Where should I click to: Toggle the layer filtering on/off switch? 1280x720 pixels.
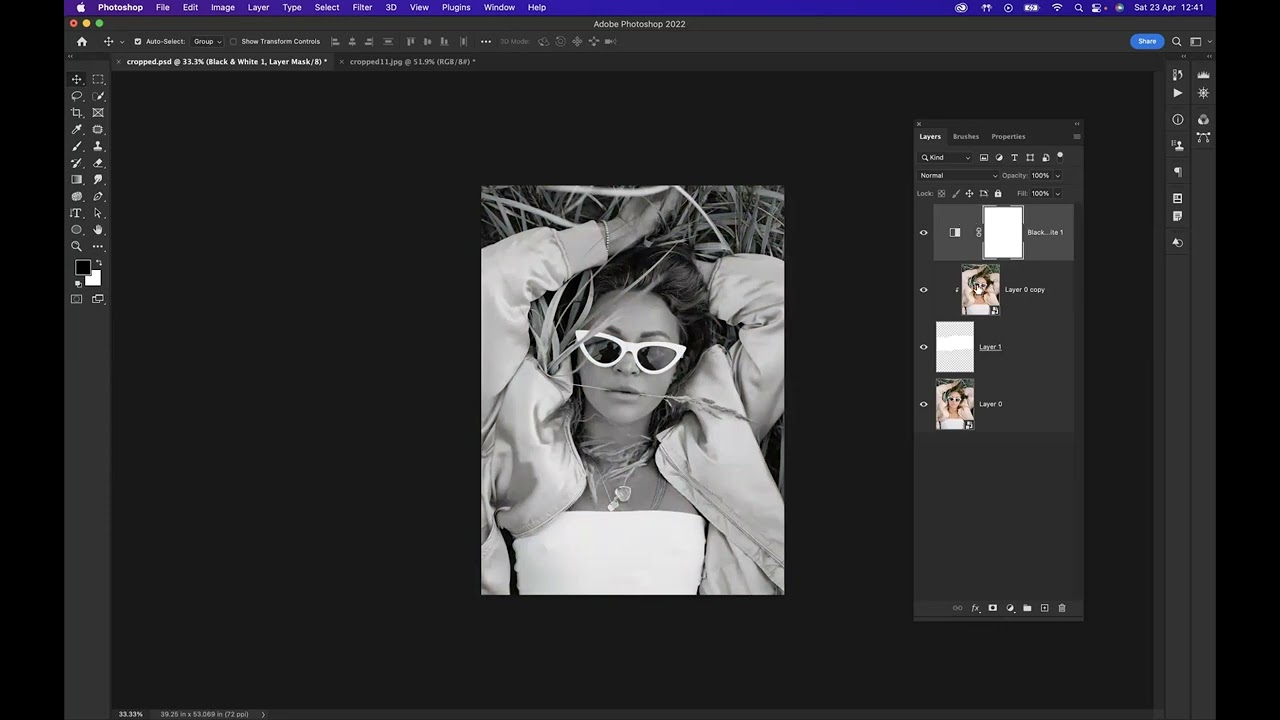[x=1060, y=156]
